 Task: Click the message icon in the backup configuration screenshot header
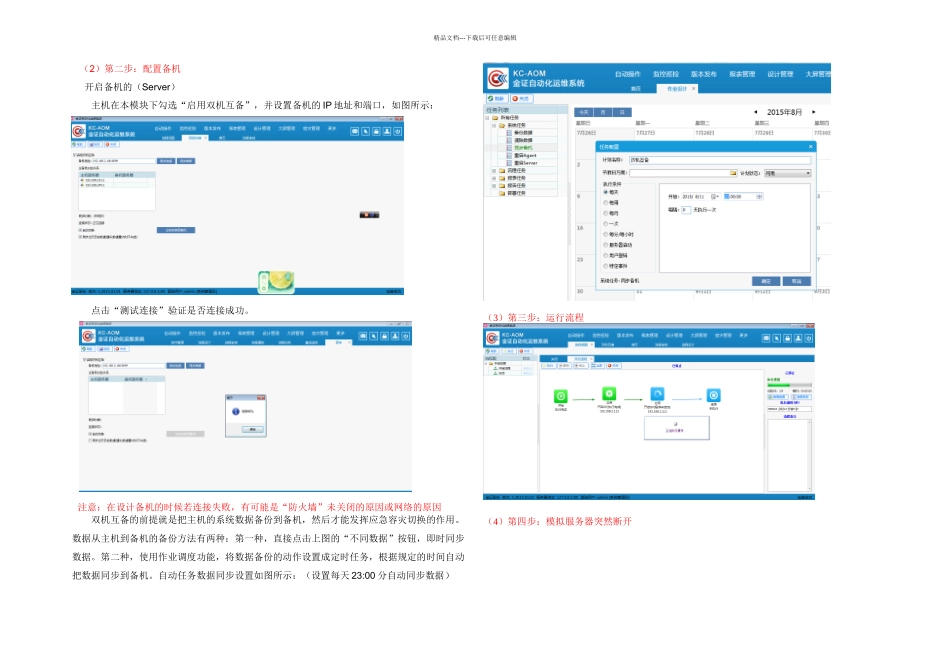pyautogui.click(x=354, y=131)
